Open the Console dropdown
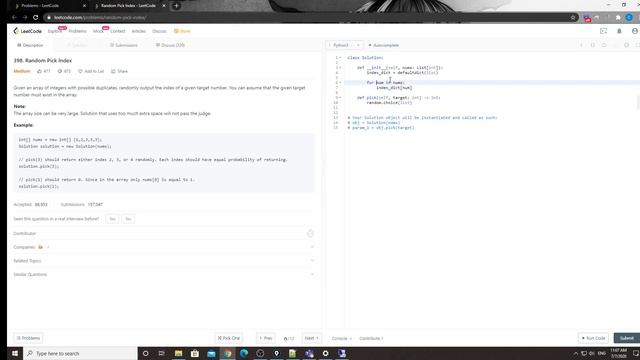 click(x=341, y=338)
